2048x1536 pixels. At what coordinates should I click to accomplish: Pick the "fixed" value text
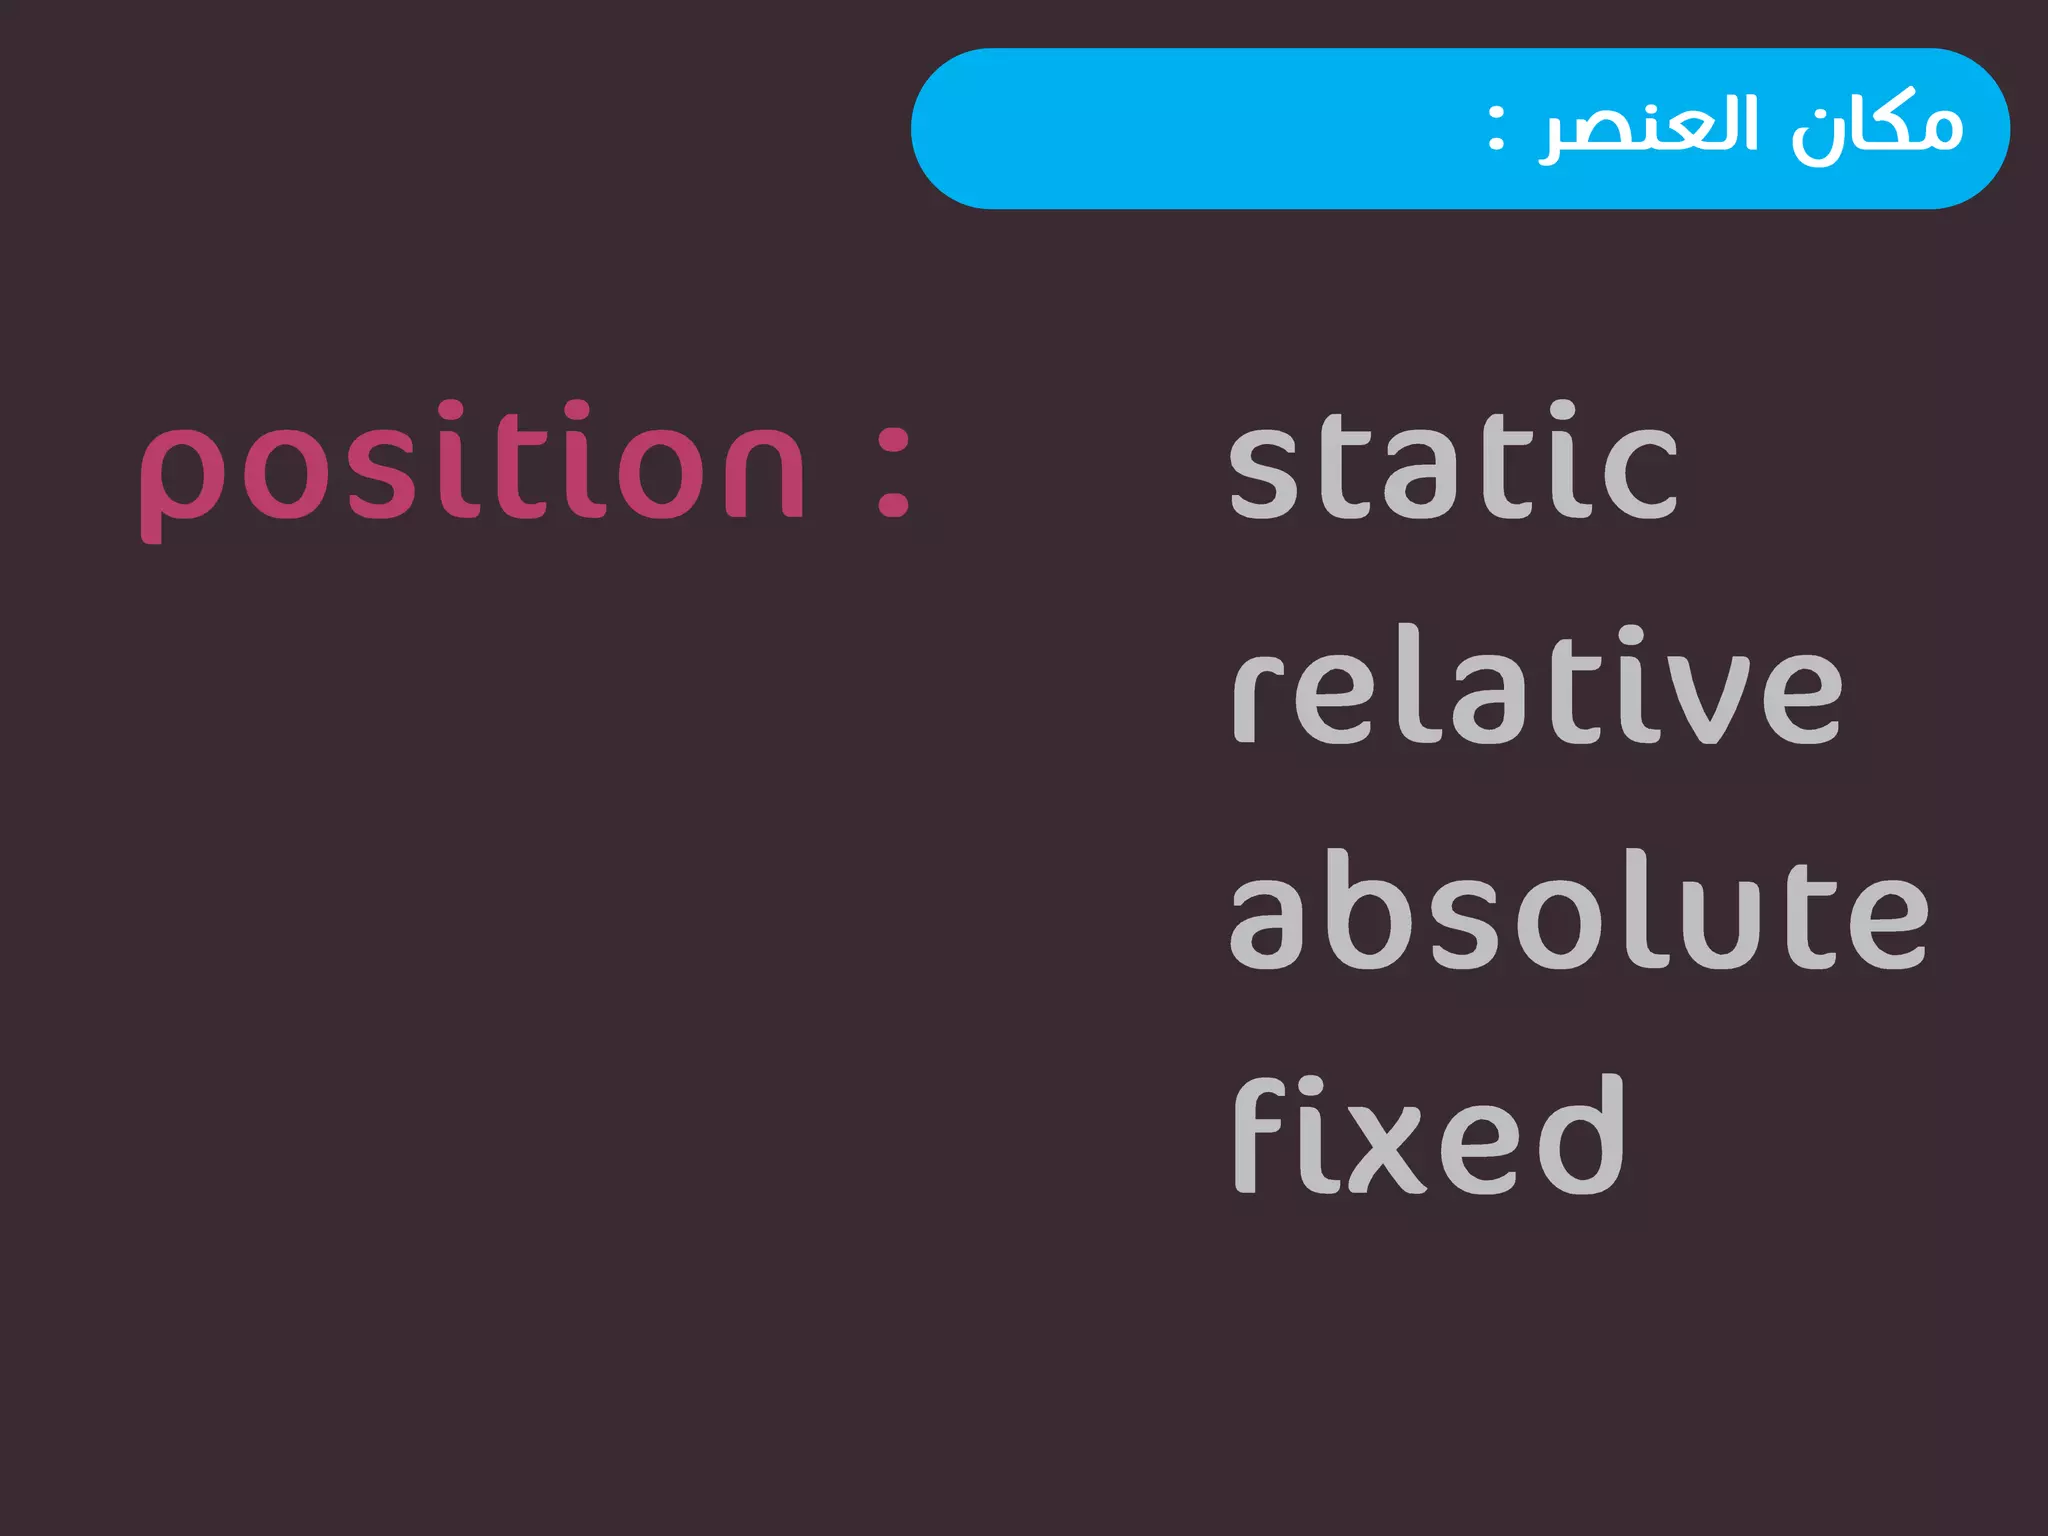click(1429, 1134)
